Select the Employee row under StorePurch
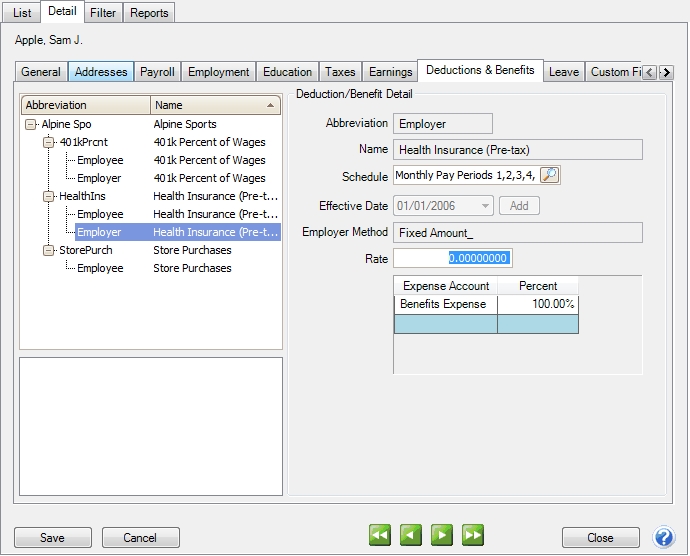This screenshot has width=690, height=556. (x=100, y=269)
